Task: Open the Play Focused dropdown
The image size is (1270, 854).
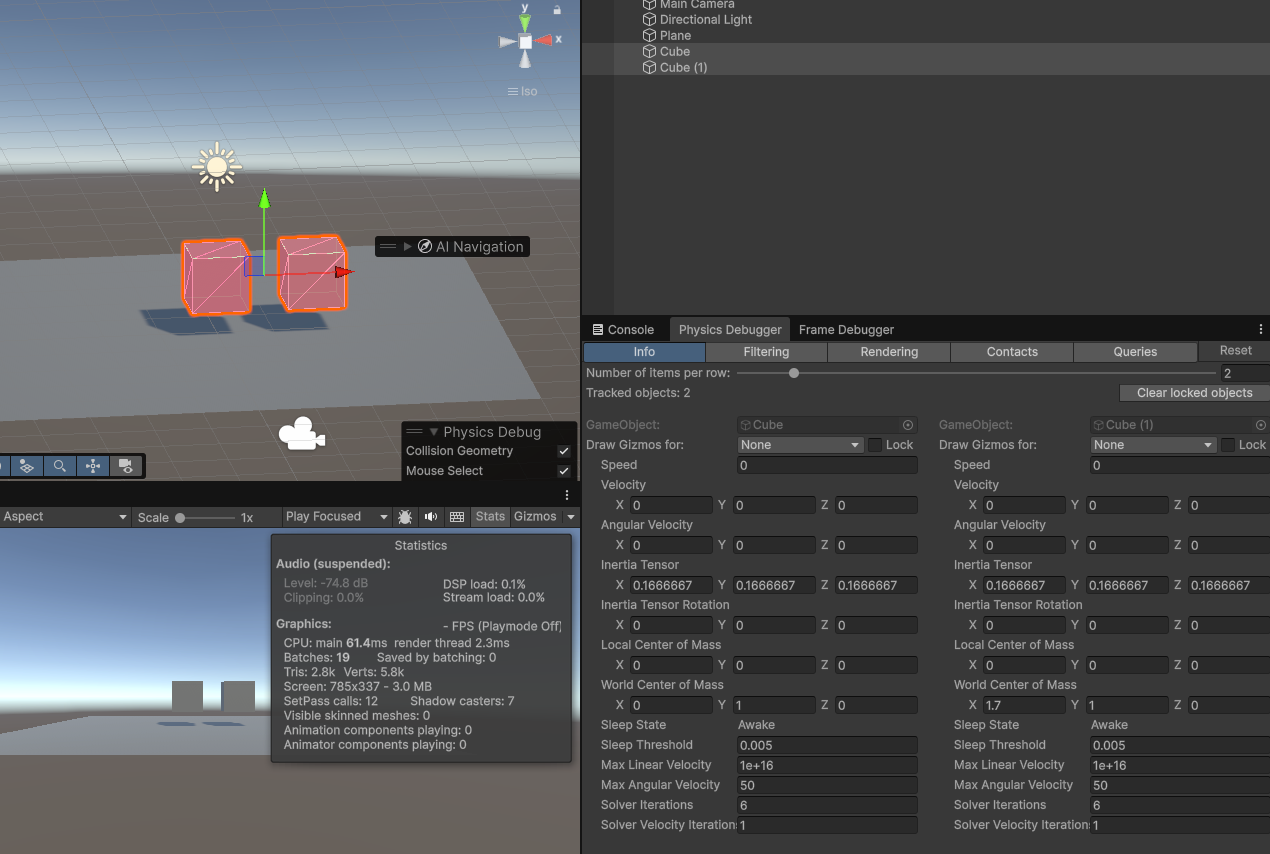Action: pyautogui.click(x=336, y=517)
